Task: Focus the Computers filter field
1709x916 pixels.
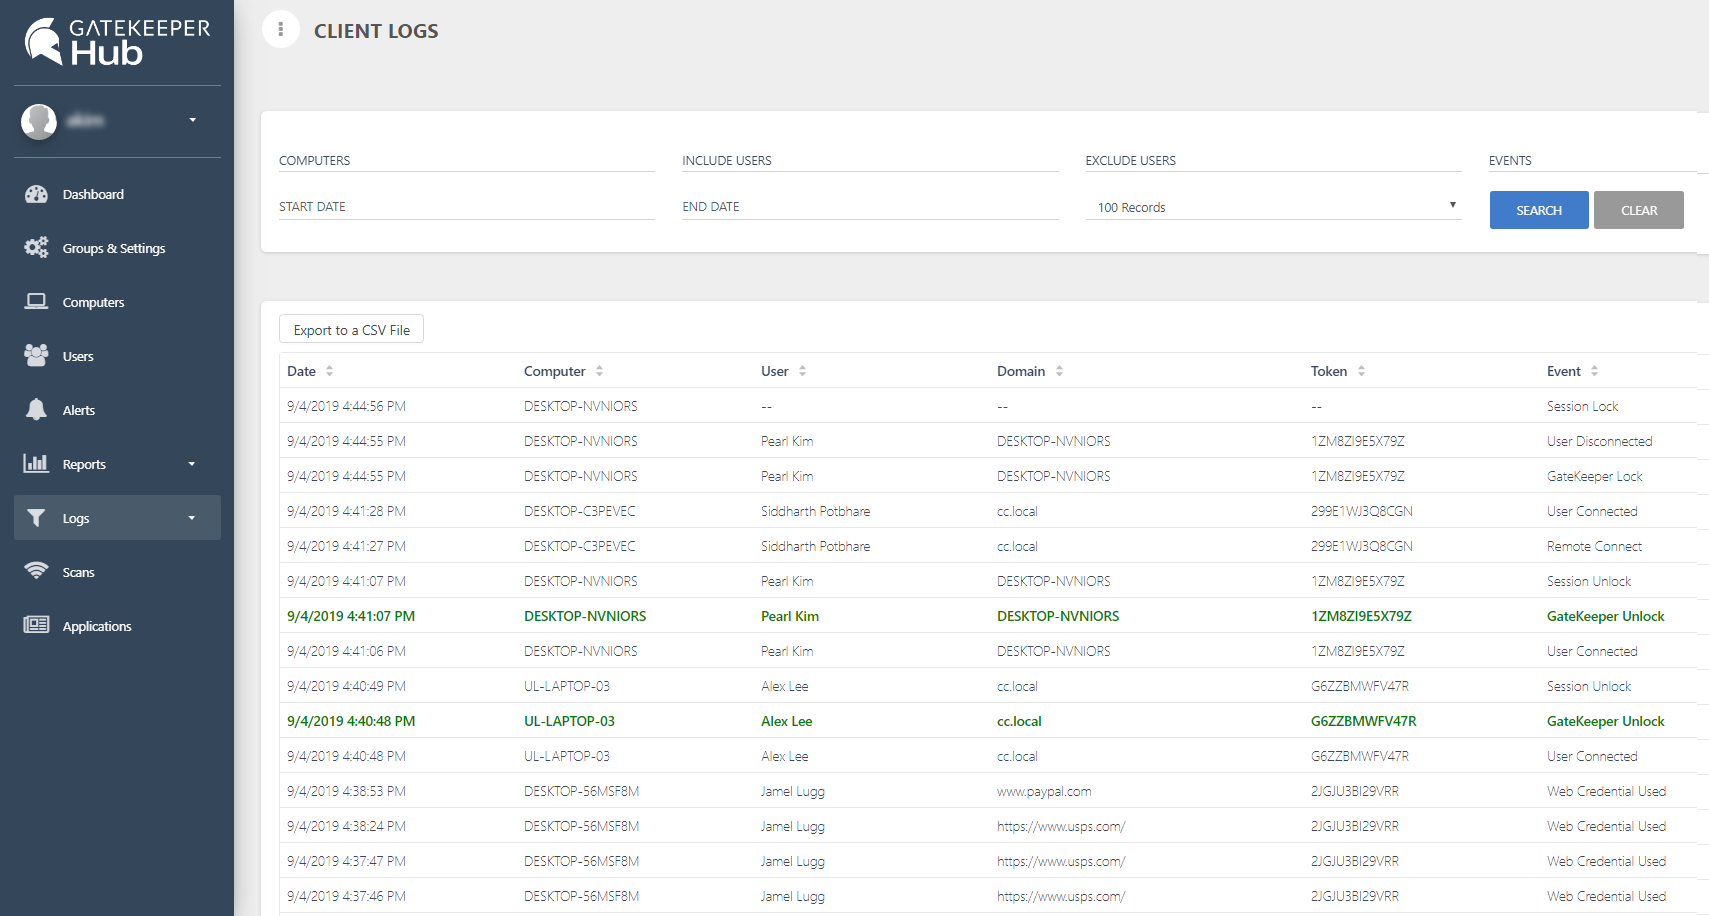Action: coord(466,160)
